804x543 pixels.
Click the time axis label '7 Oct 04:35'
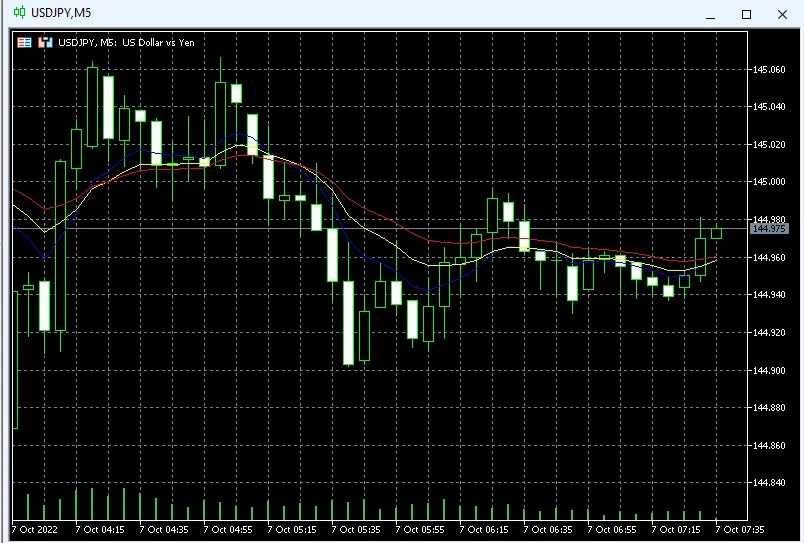[x=164, y=529]
